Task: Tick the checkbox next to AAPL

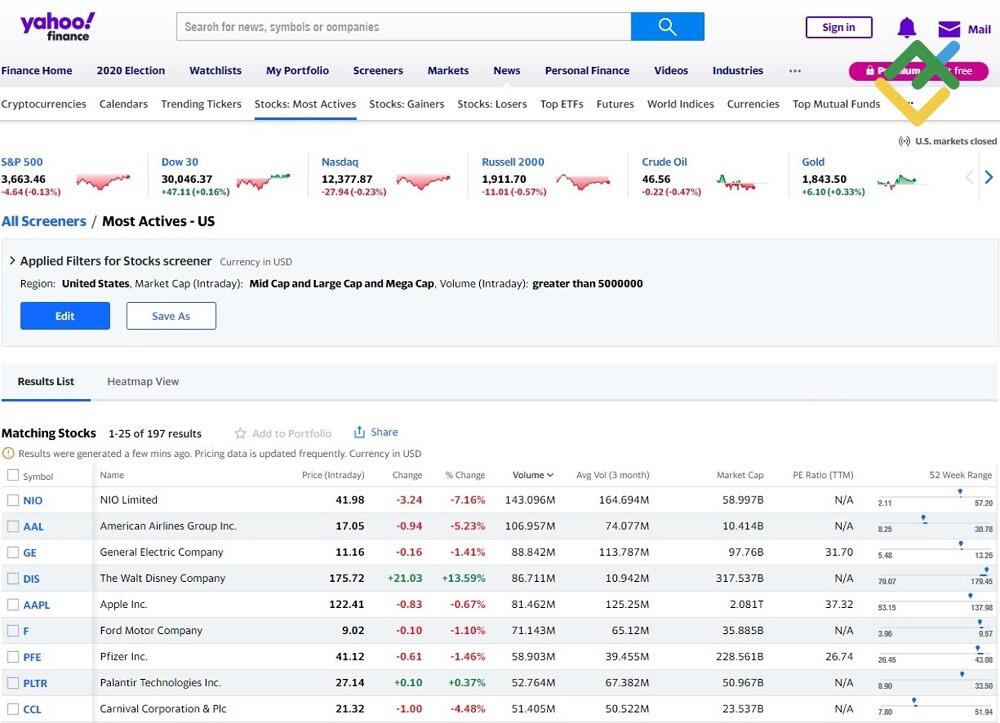Action: tap(13, 605)
